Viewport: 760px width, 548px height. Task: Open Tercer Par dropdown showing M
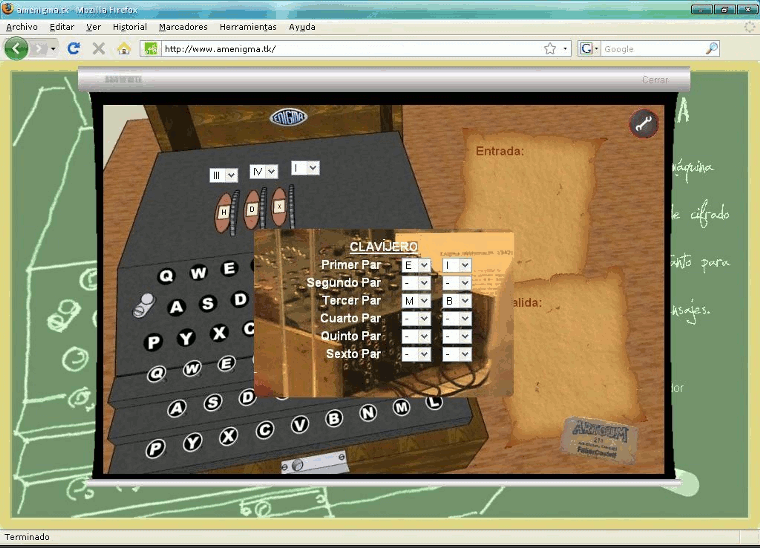coord(416,301)
